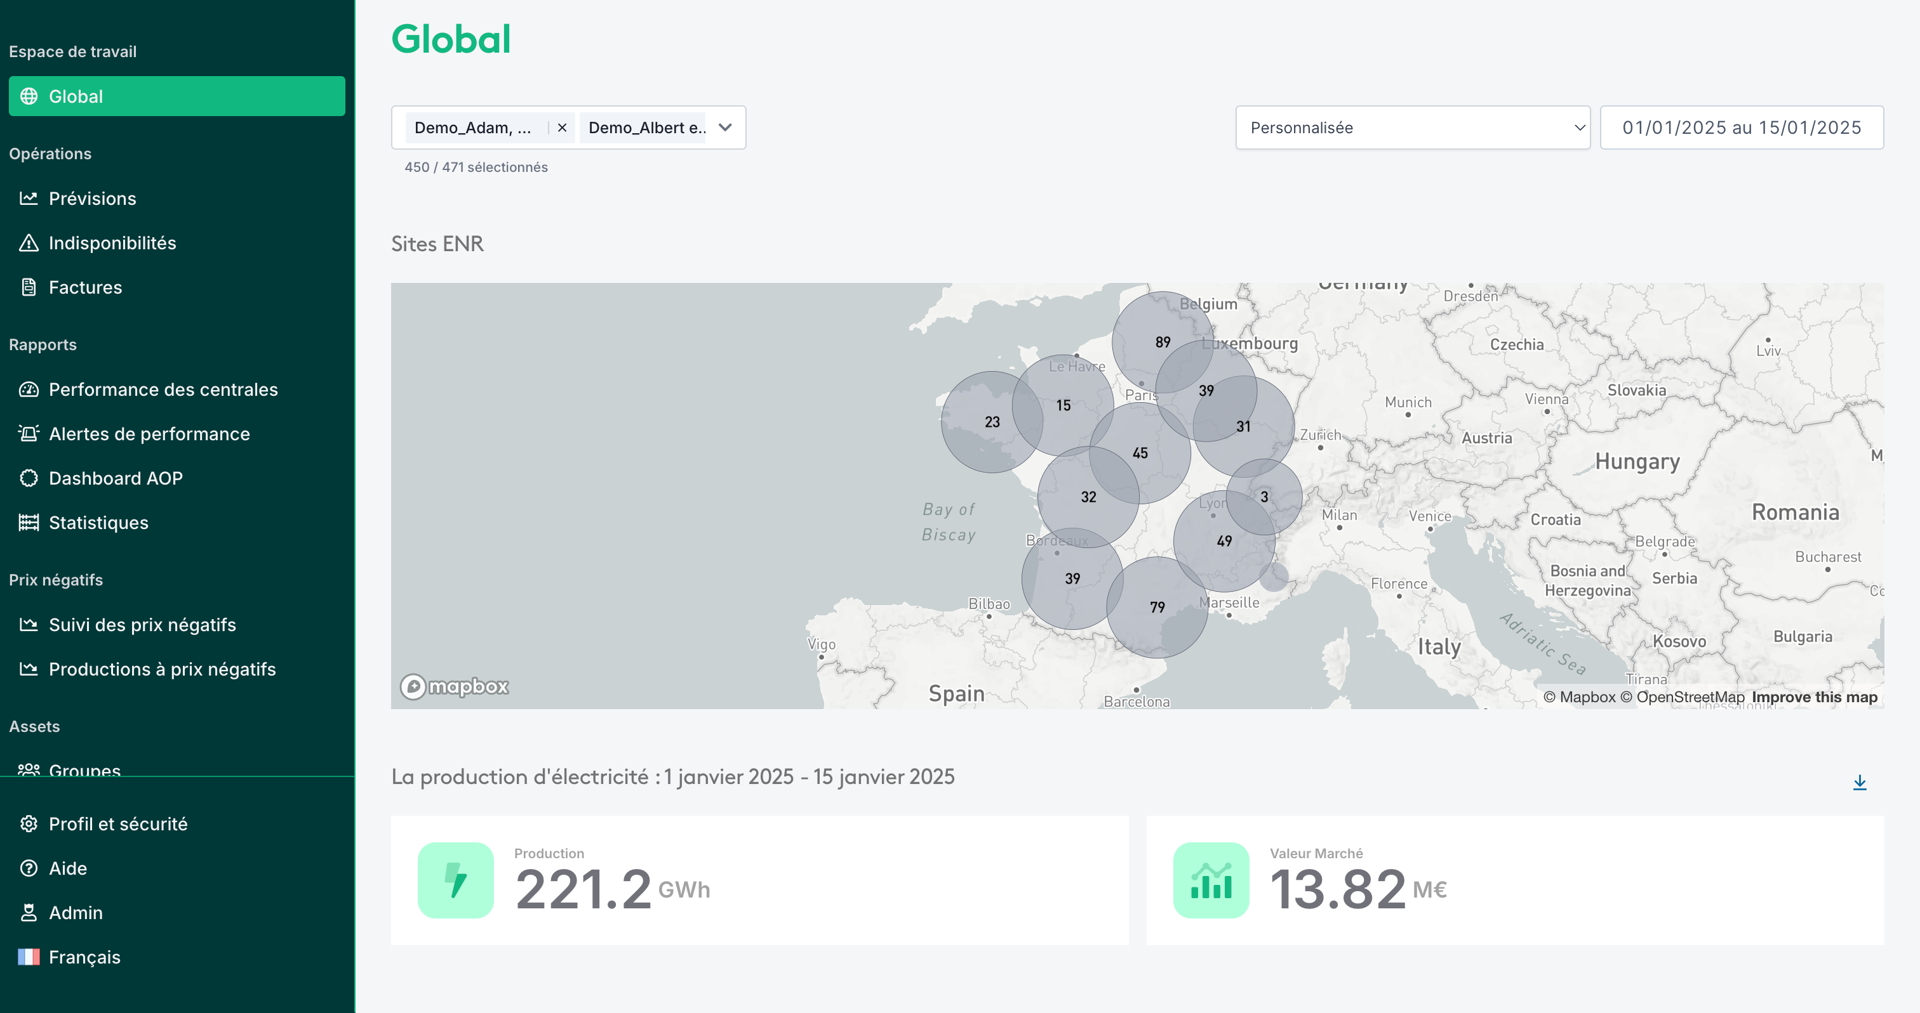Click the Prévisions chart icon

coord(29,198)
